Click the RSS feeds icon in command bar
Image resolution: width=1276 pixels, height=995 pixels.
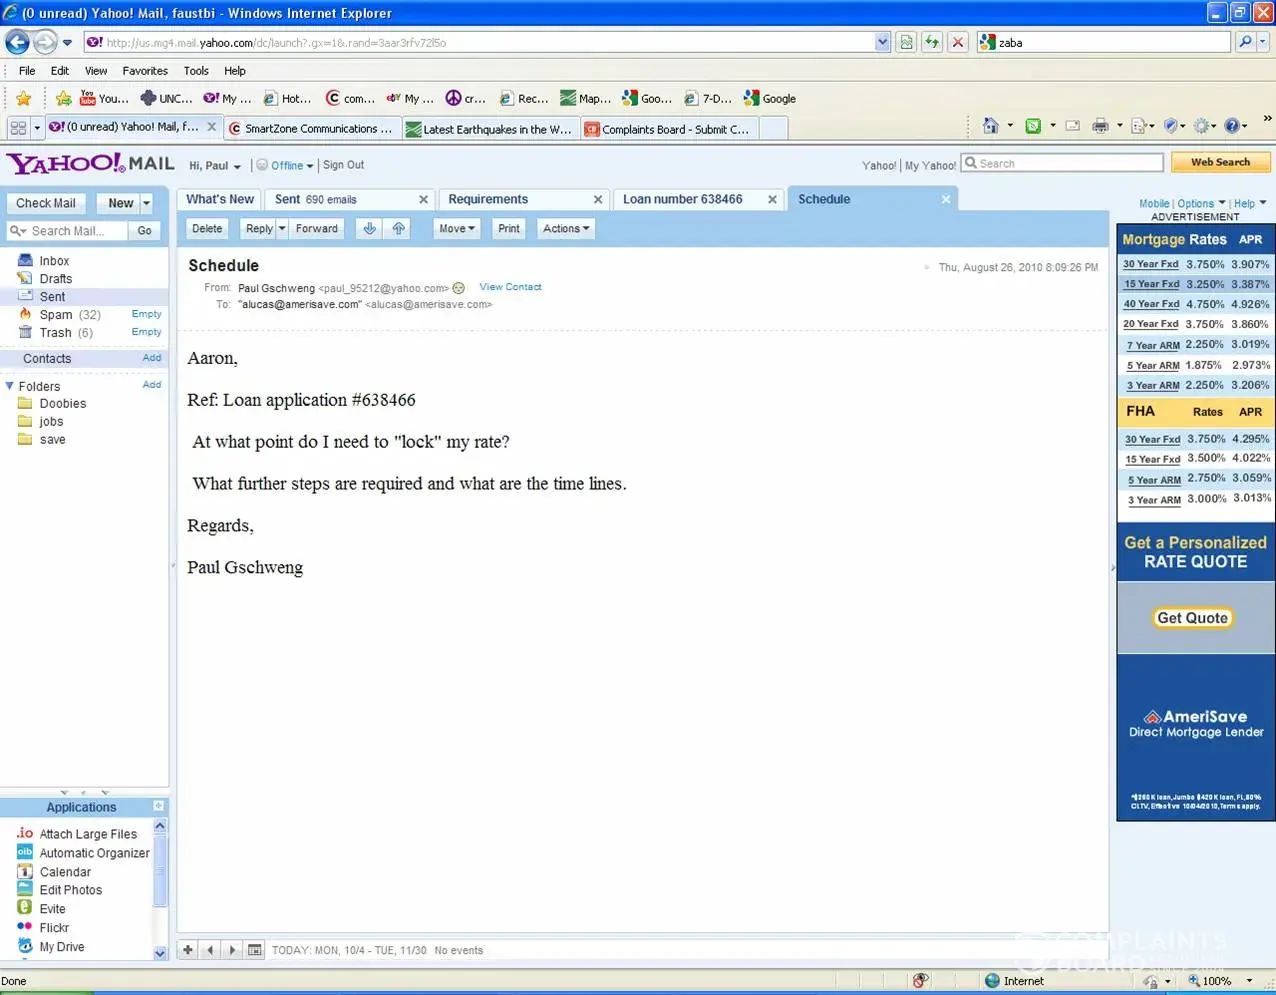1033,126
